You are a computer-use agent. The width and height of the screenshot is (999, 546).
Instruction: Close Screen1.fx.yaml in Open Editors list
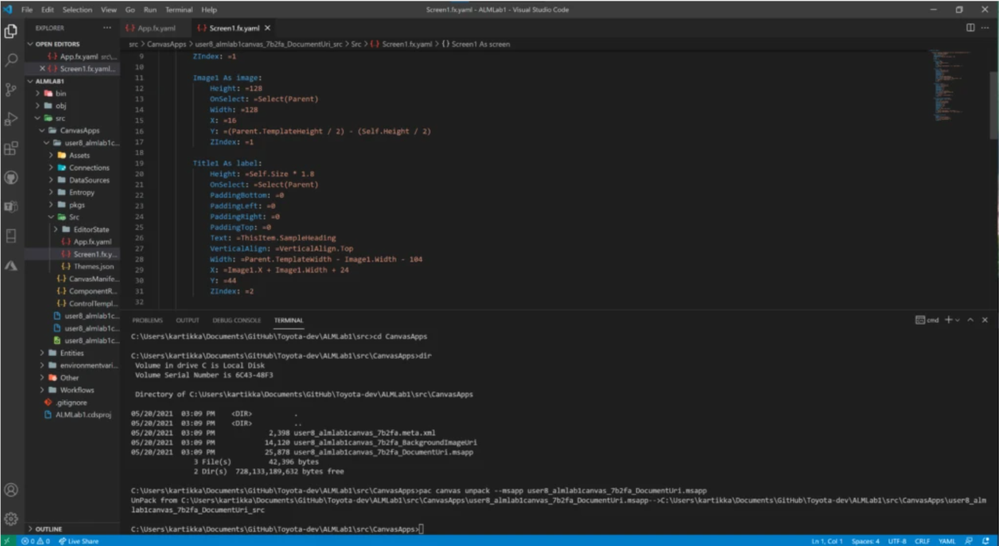click(42, 69)
